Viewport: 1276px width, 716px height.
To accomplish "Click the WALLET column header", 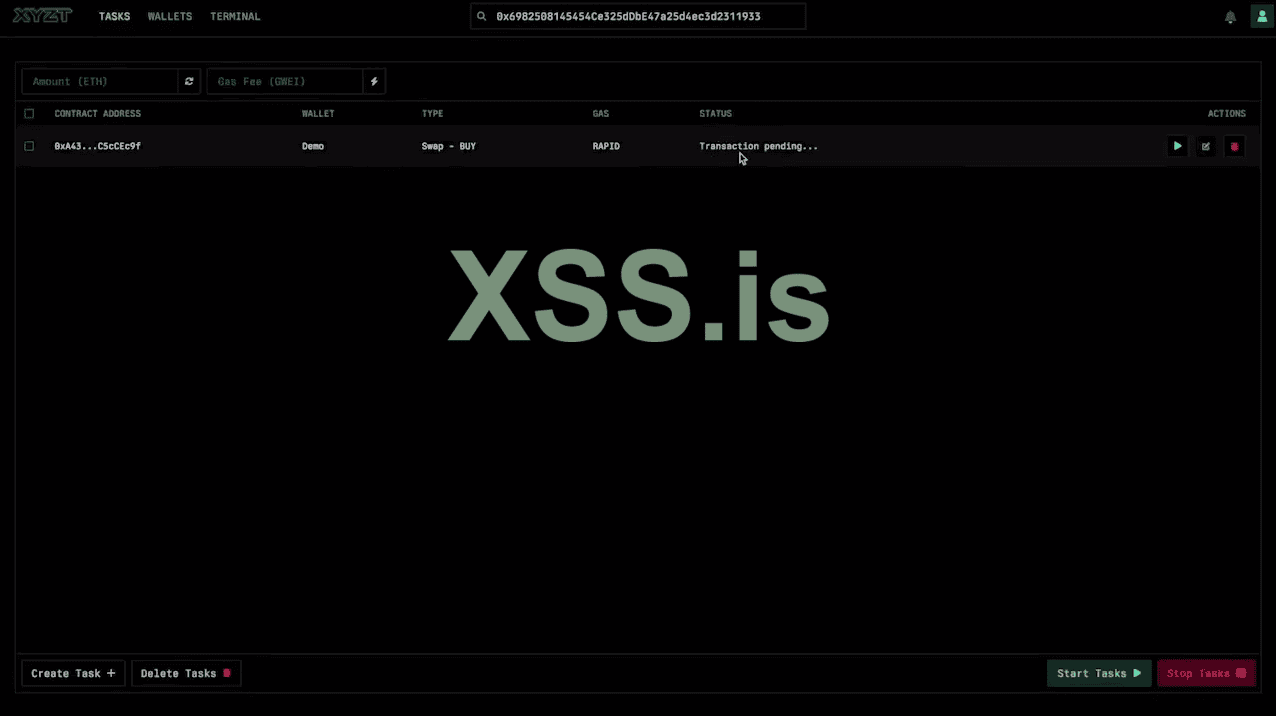I will 318,114.
